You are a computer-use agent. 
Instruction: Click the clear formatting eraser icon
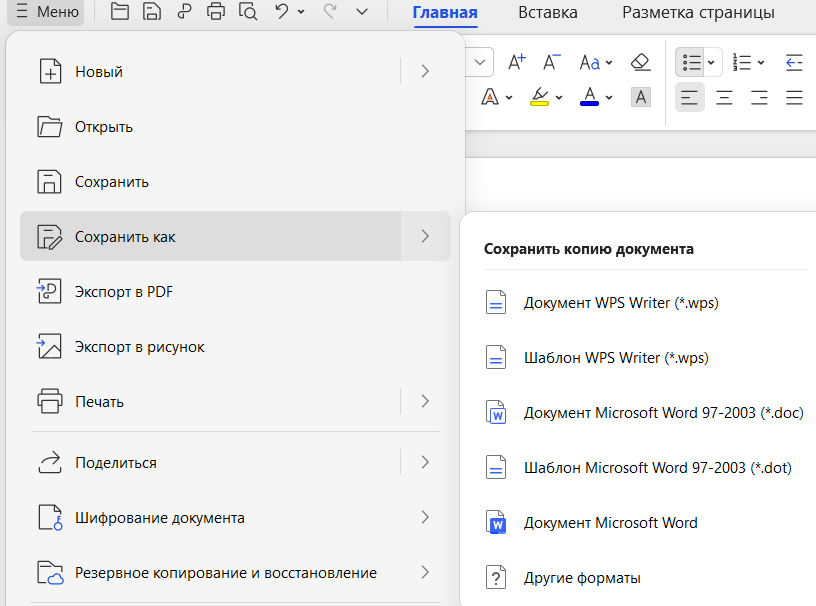tap(641, 62)
